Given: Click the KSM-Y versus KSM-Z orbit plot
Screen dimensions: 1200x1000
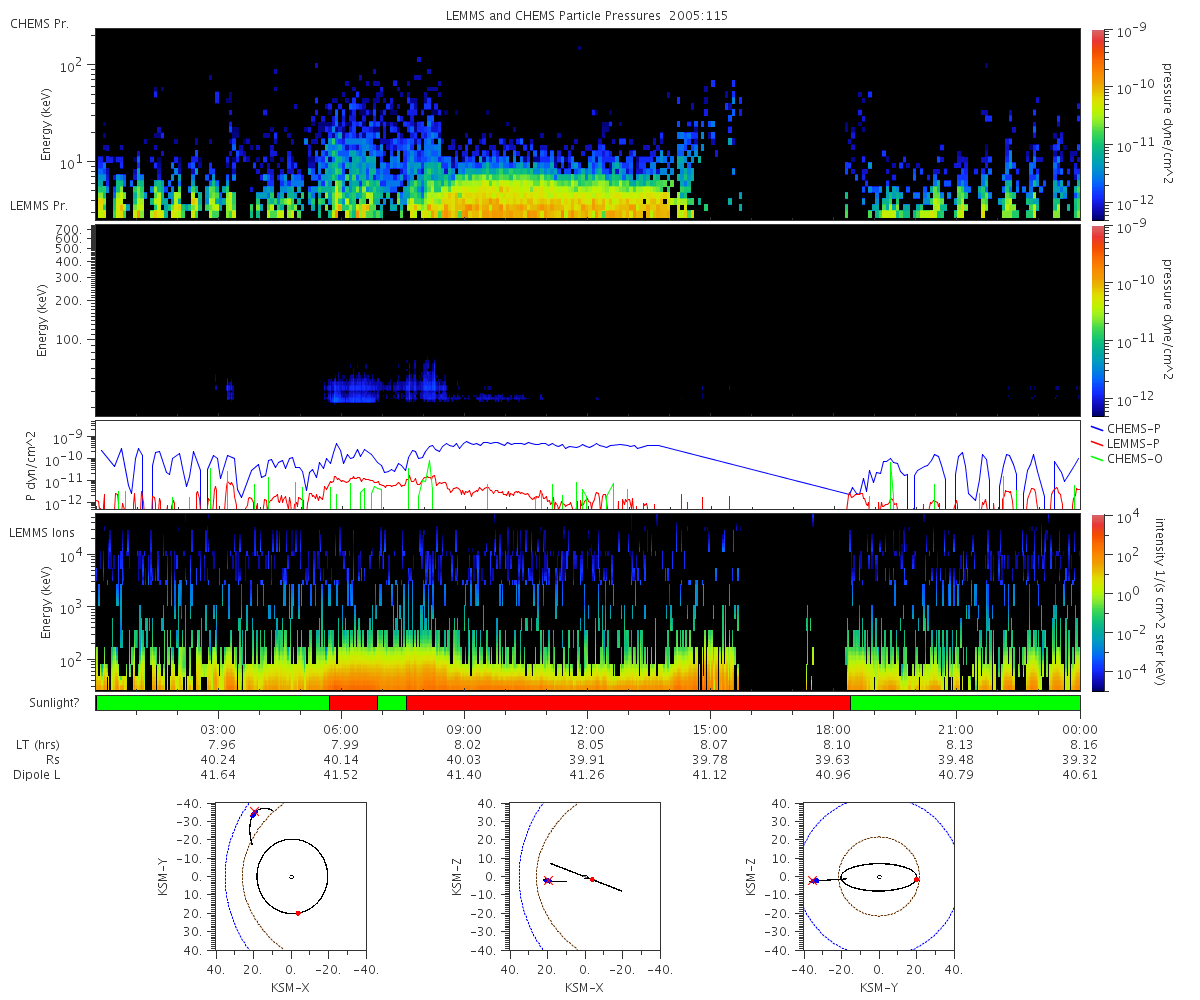Looking at the screenshot, I should coord(879,876).
